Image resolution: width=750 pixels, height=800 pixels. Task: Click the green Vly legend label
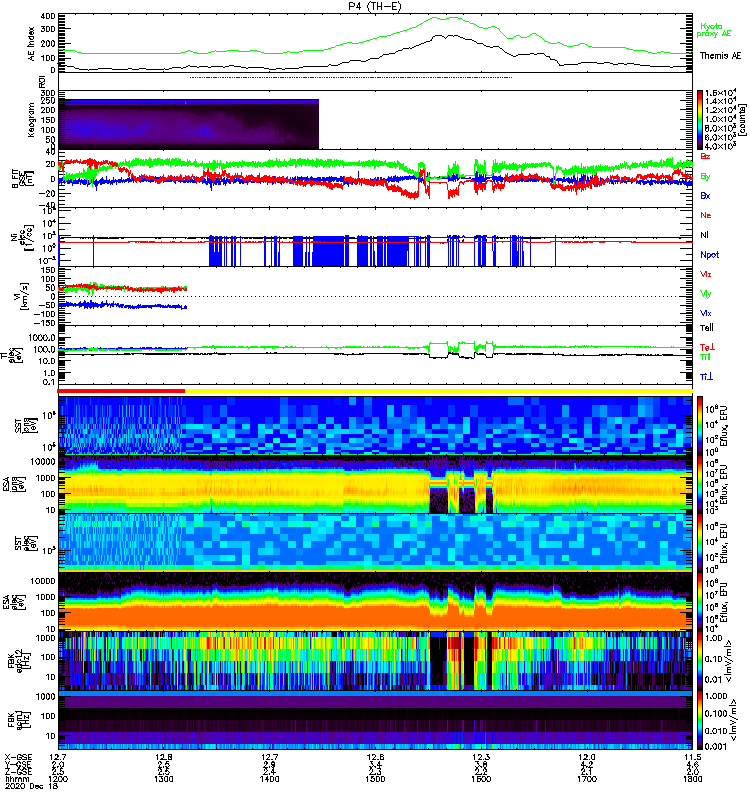pyautogui.click(x=705, y=294)
